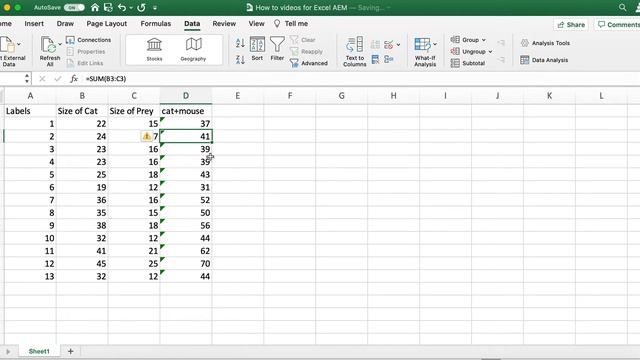Open the Ungroup dropdown arrow
Viewport: 640px width, 360px height.
point(490,52)
